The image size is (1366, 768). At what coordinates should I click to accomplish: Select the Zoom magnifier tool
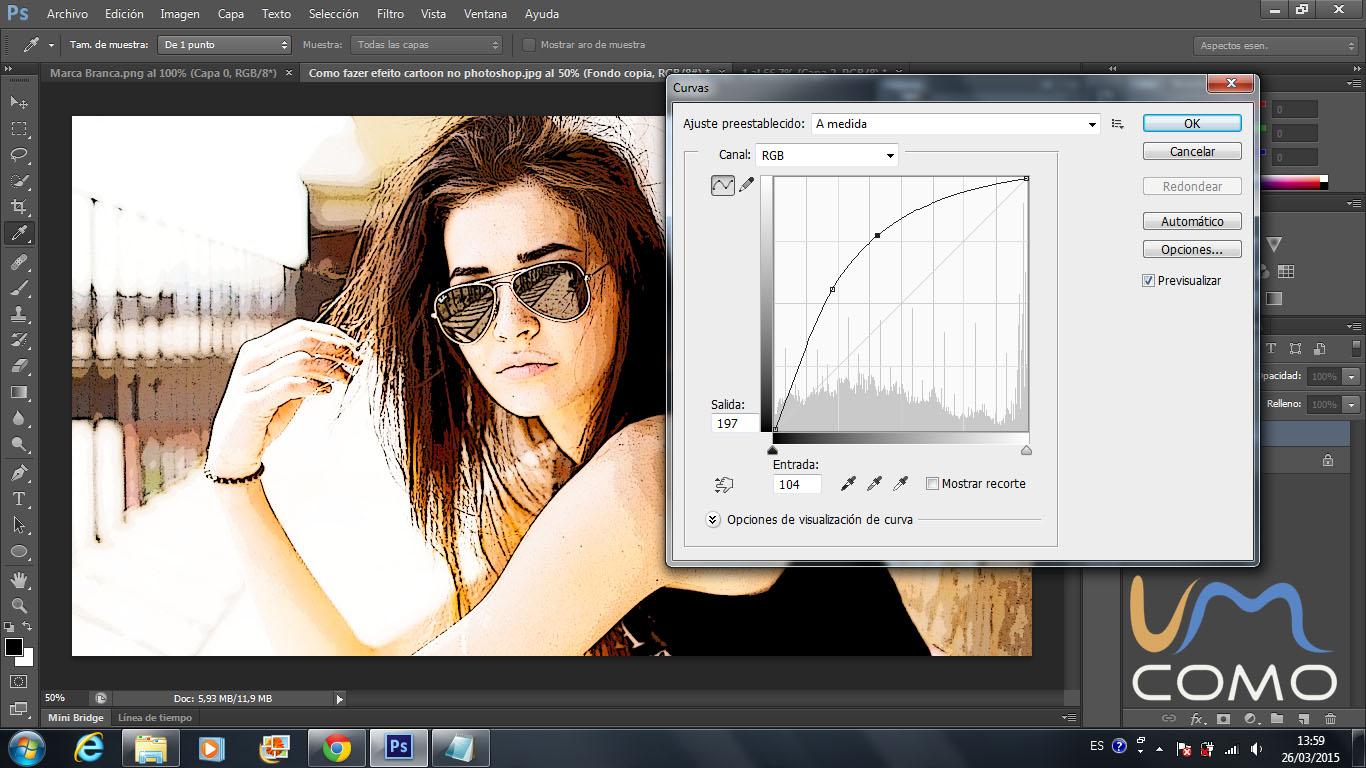pyautogui.click(x=19, y=605)
